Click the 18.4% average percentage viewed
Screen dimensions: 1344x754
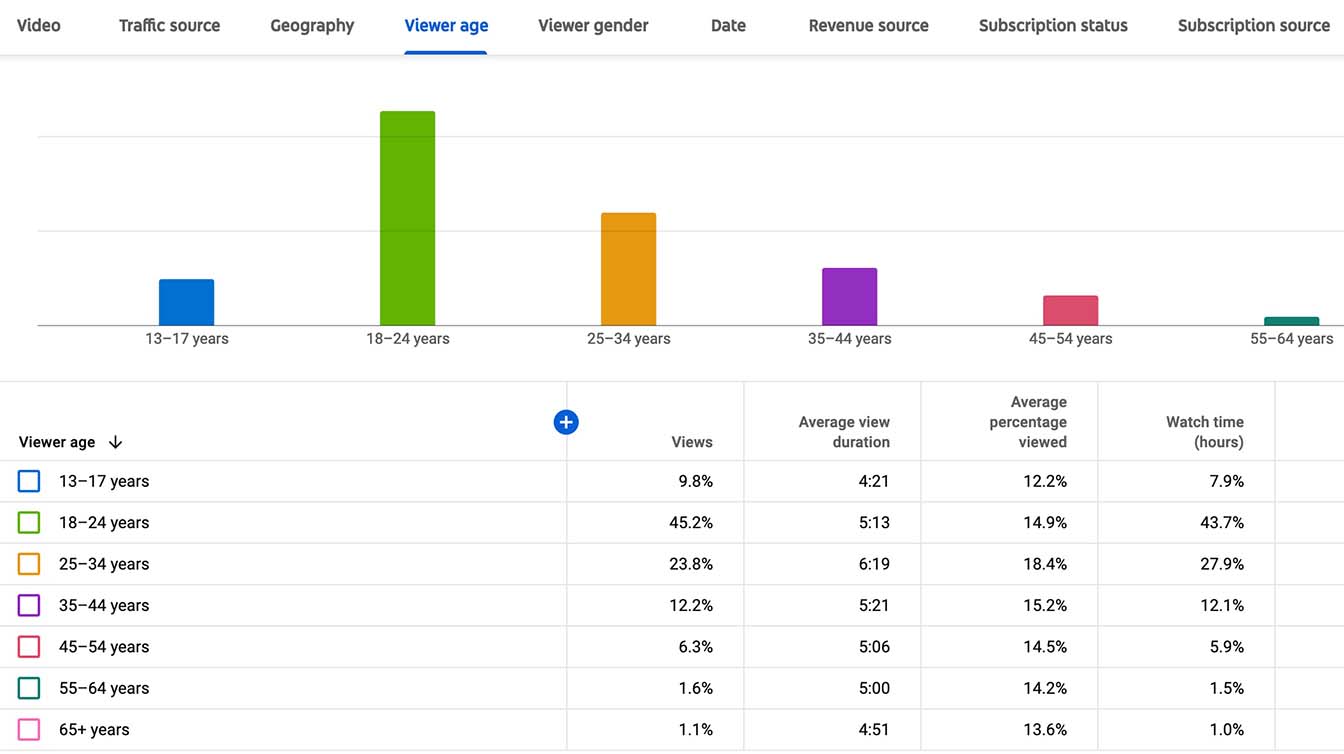(1045, 564)
